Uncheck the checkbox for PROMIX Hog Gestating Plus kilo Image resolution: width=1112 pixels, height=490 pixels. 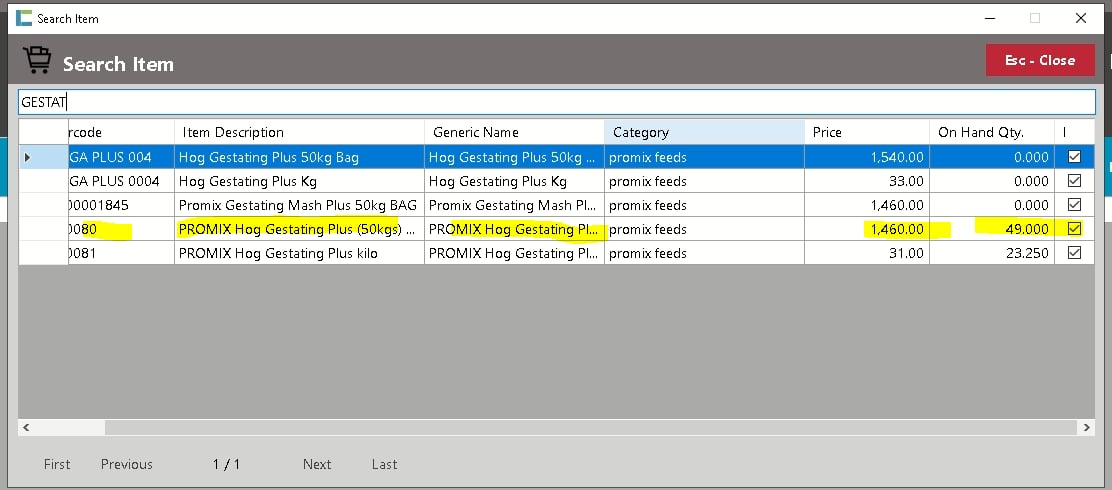tap(1074, 253)
